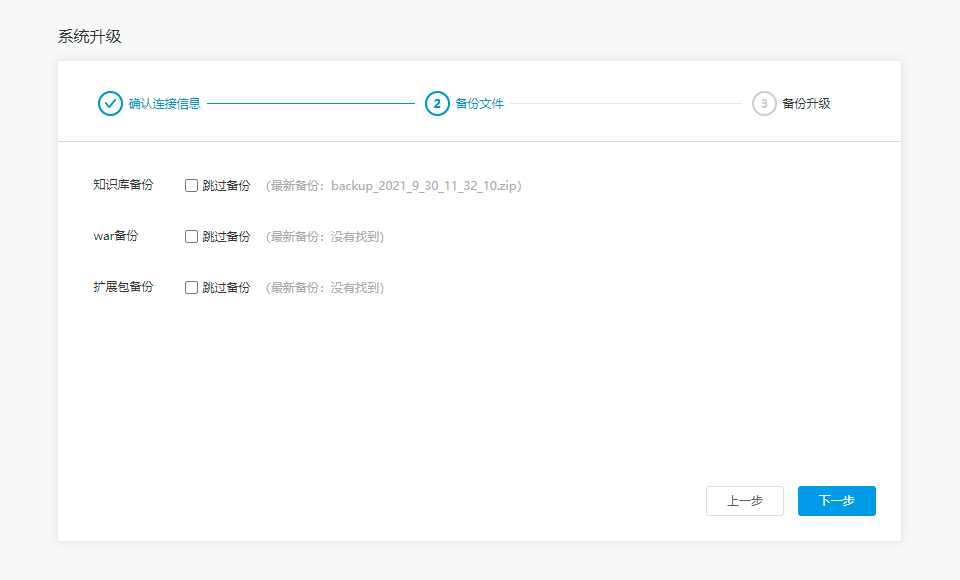The width and height of the screenshot is (960, 580).
Task: Check 跳过备份 for 知识库备份
Action: (191, 186)
